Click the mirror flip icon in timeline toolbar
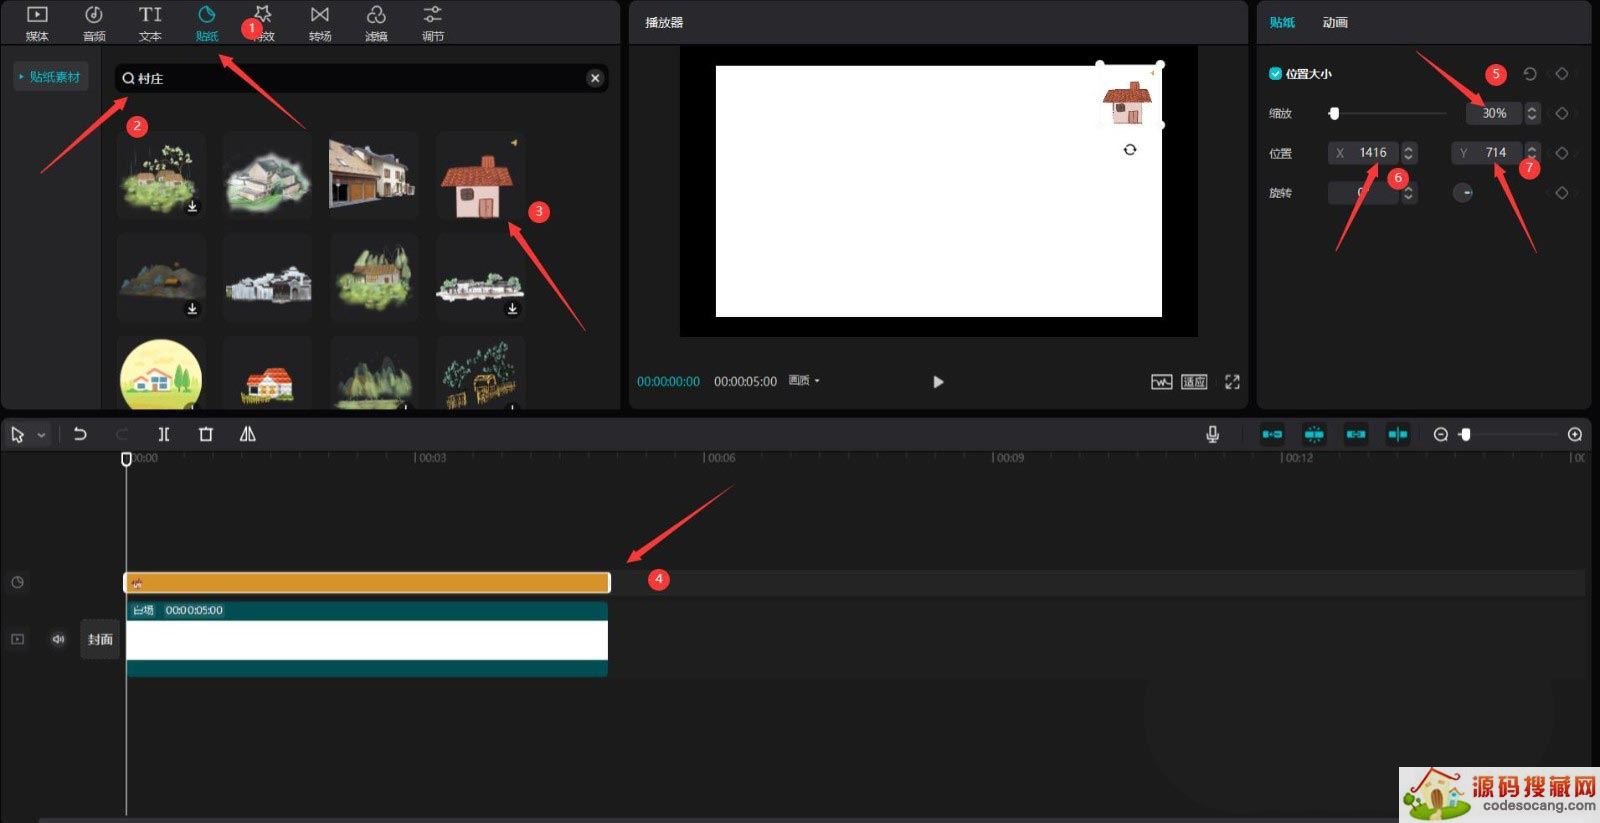The image size is (1600, 823). click(248, 434)
